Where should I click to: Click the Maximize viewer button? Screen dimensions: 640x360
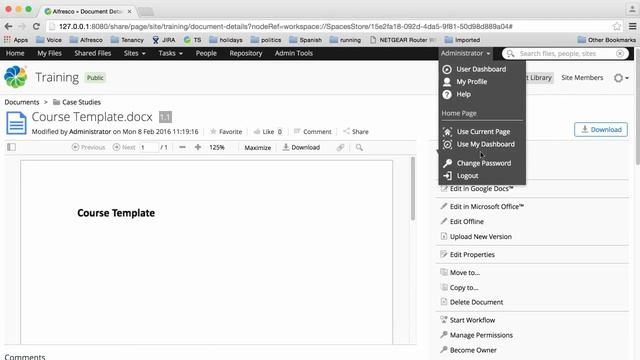258,148
